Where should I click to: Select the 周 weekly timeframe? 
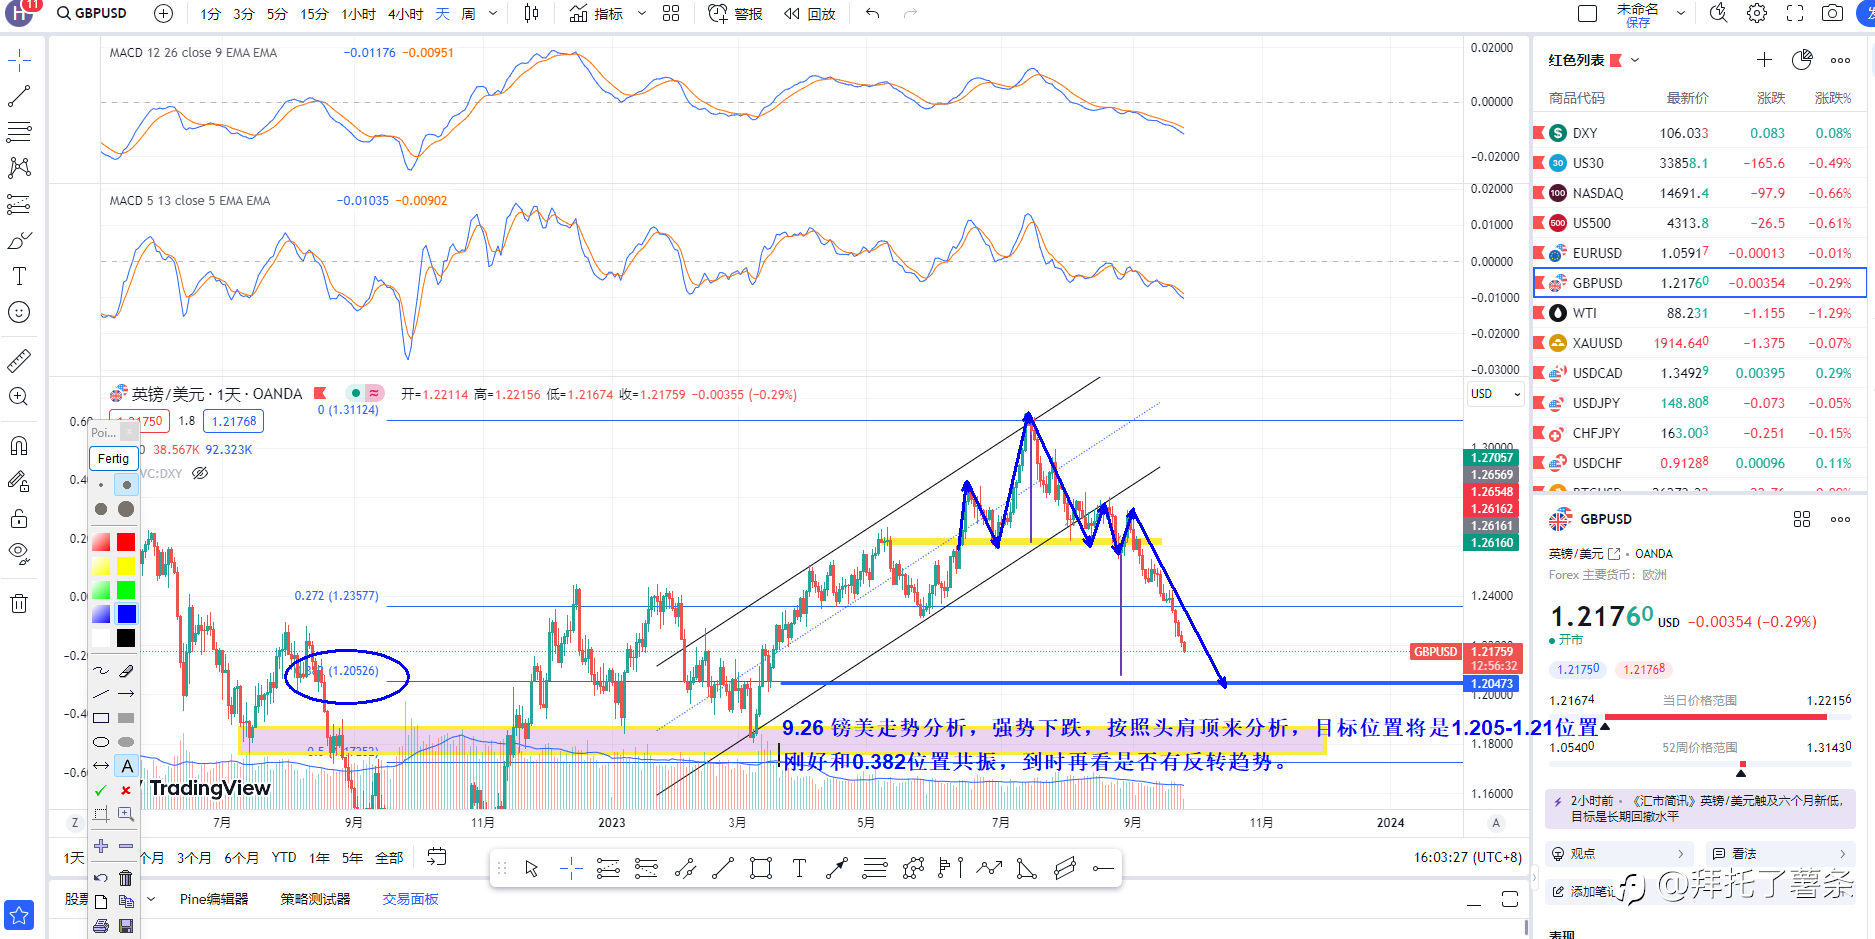(x=468, y=14)
